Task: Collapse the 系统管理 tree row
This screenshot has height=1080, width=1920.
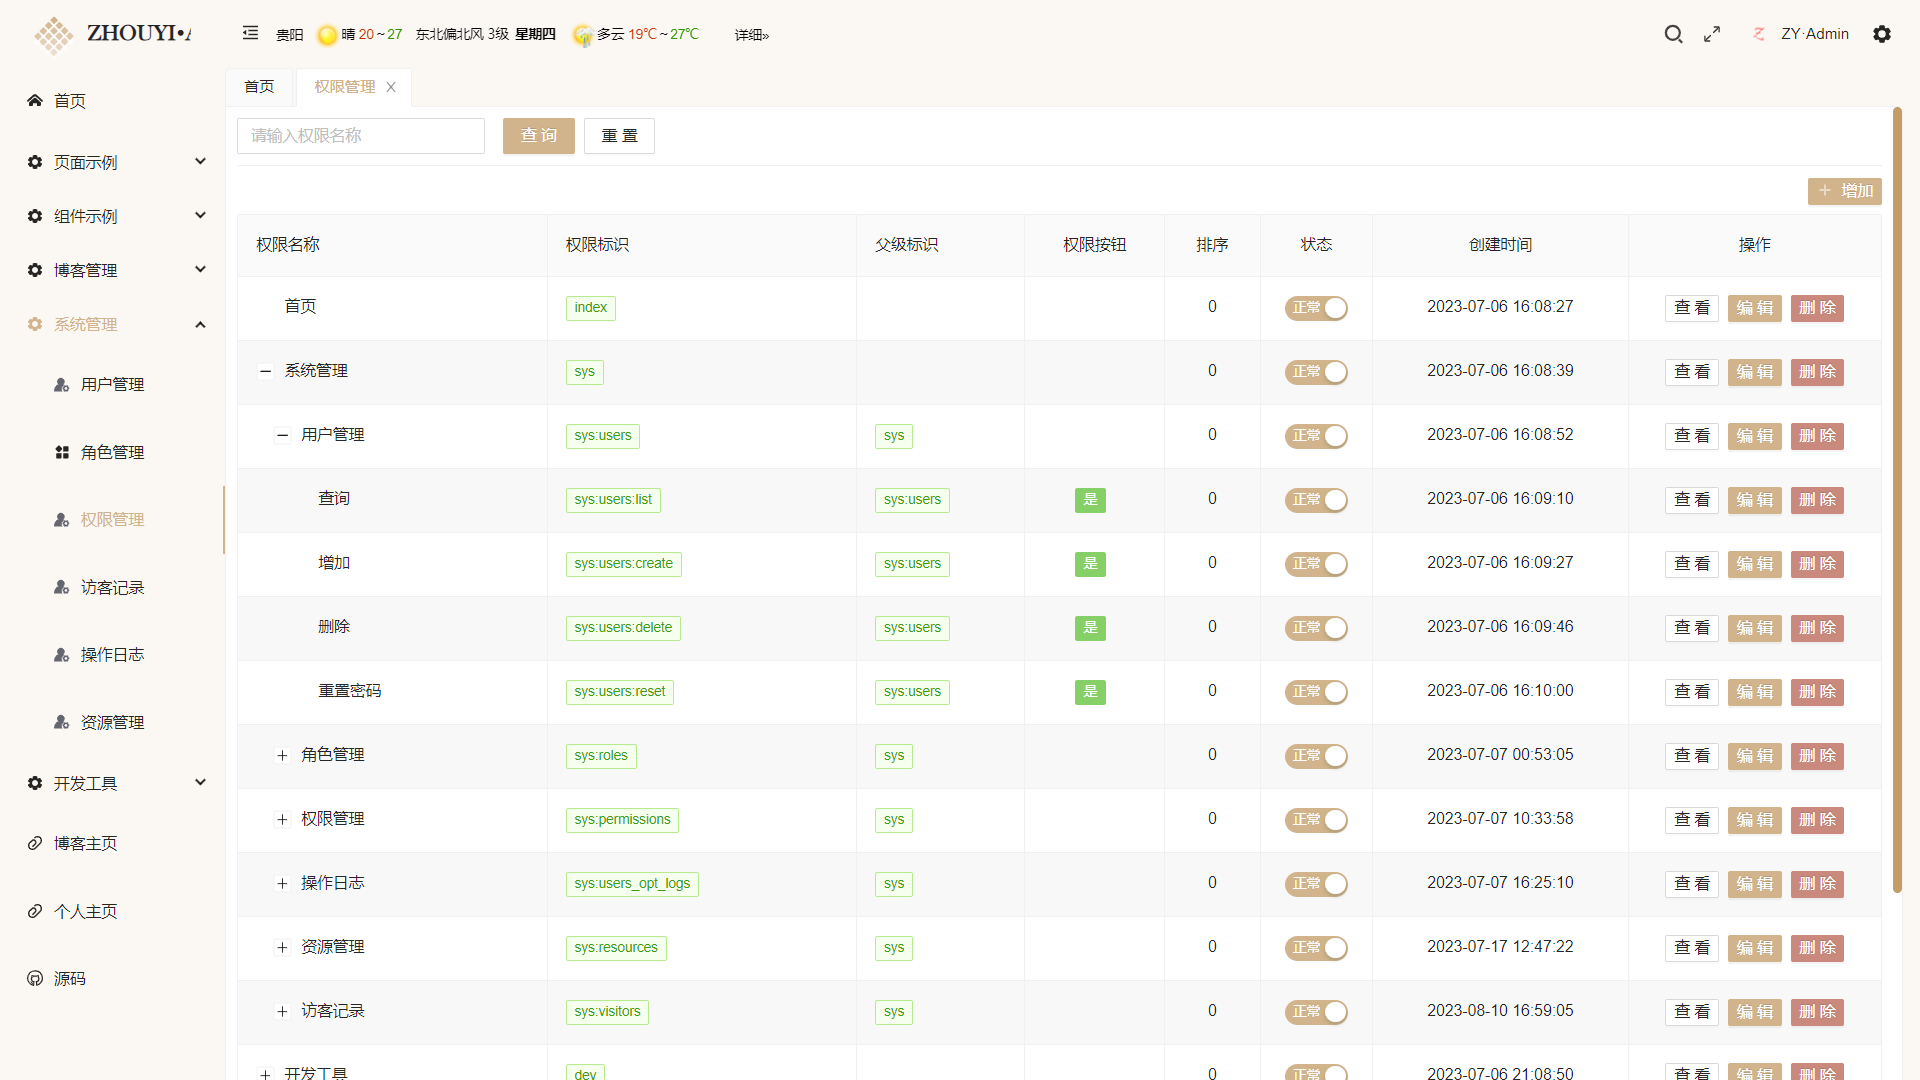Action: coord(265,371)
